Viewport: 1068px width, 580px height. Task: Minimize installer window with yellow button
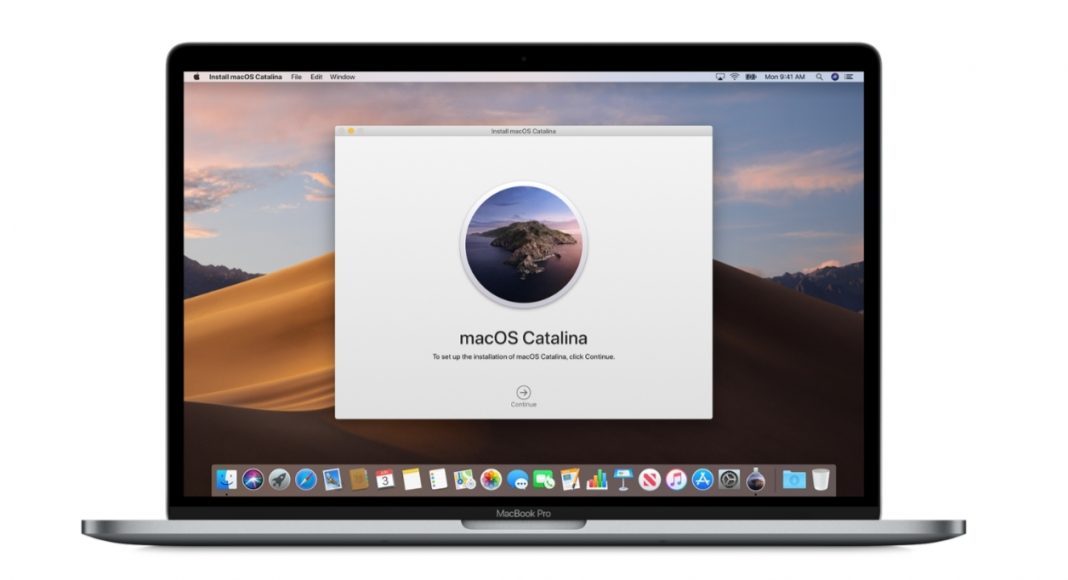click(351, 131)
